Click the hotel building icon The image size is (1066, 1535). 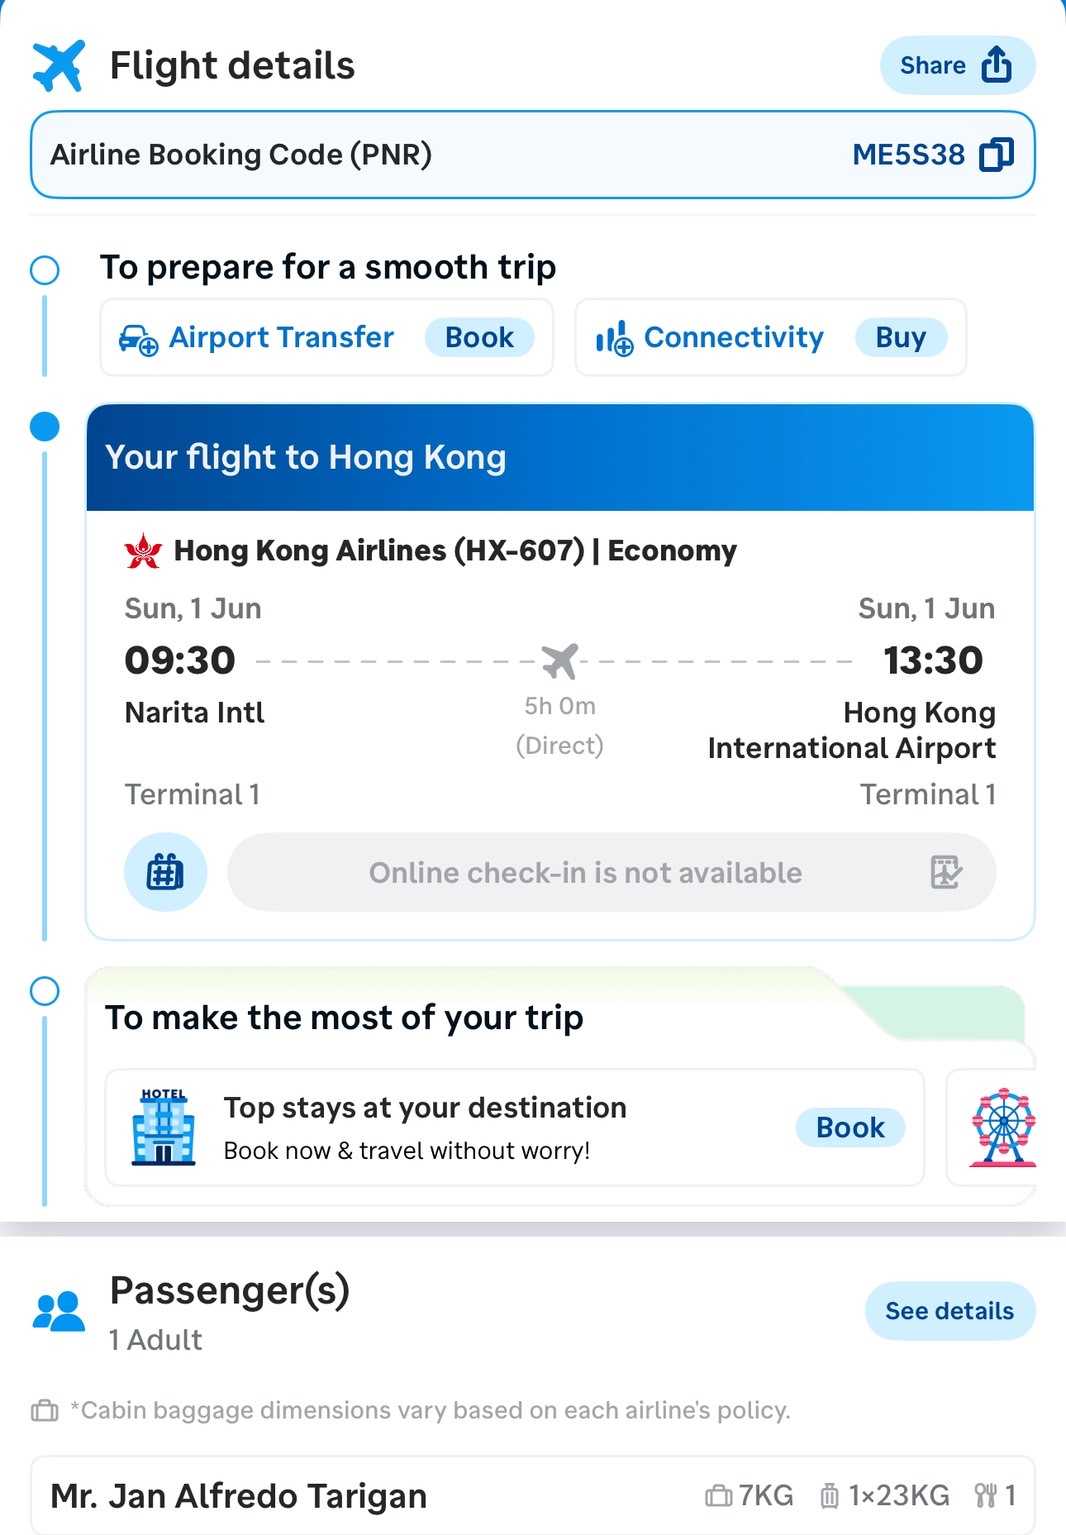coord(163,1127)
